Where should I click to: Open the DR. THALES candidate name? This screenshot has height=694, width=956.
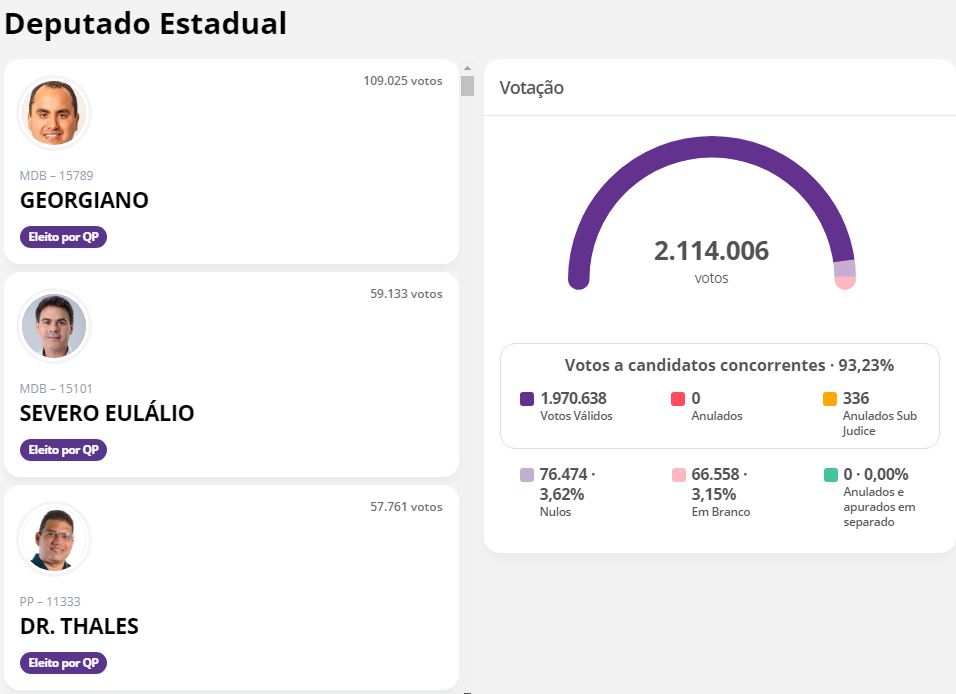[x=79, y=626]
